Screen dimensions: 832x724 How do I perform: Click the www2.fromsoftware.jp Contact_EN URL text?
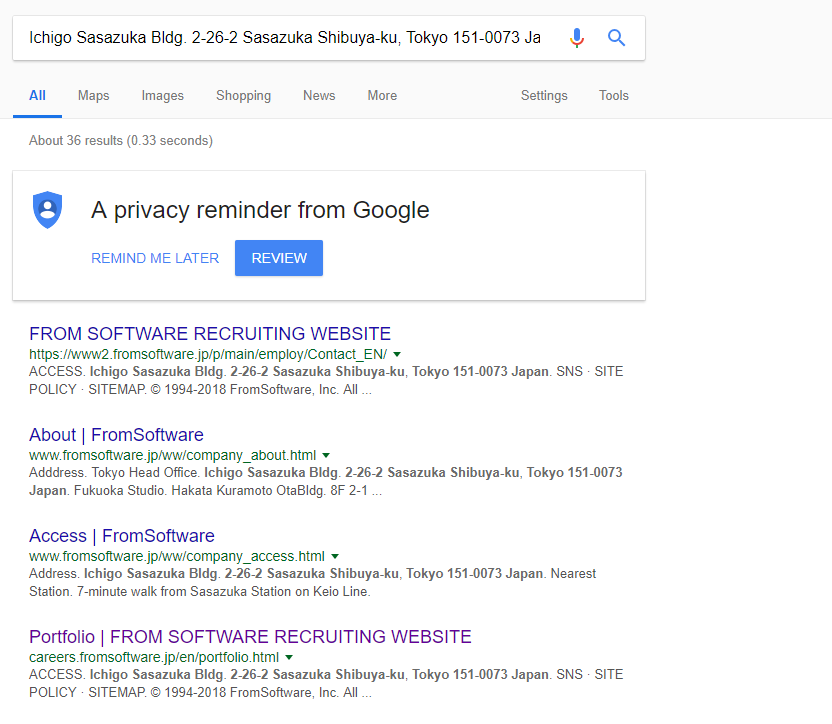[x=208, y=354]
